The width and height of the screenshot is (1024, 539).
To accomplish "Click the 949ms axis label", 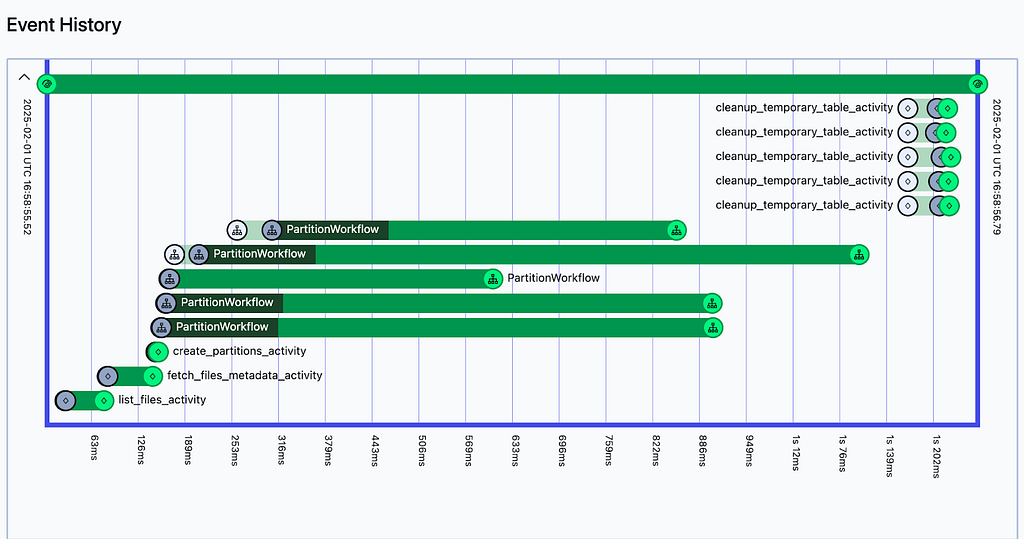I will (x=750, y=450).
